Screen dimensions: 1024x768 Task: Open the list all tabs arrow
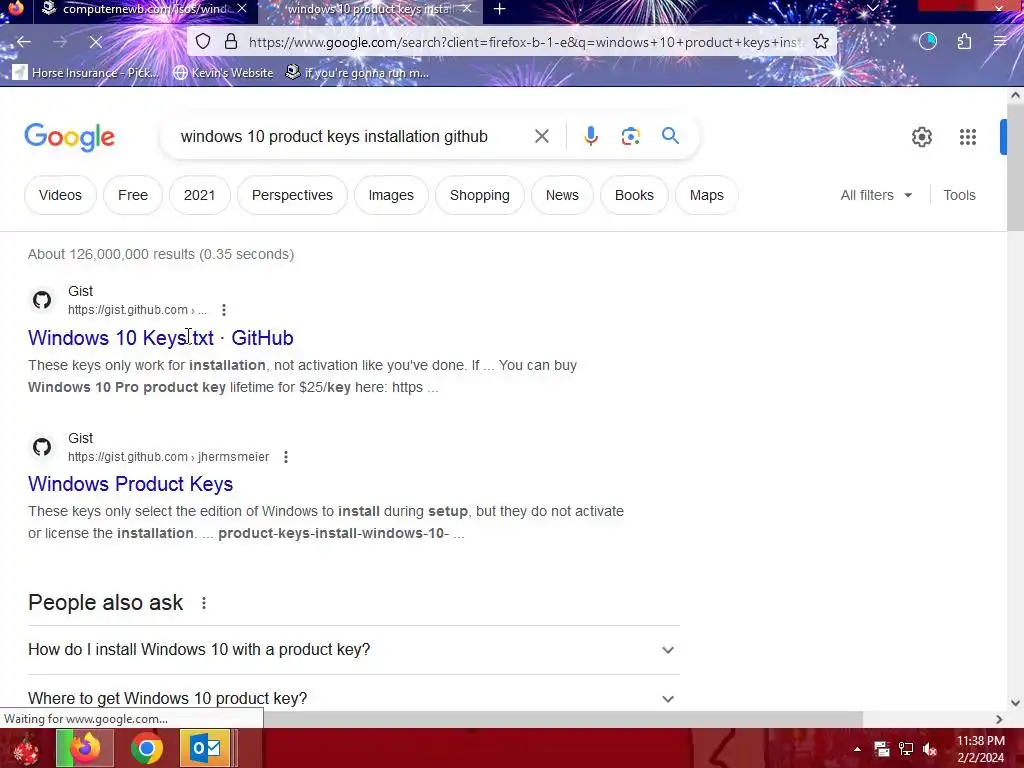point(872,8)
